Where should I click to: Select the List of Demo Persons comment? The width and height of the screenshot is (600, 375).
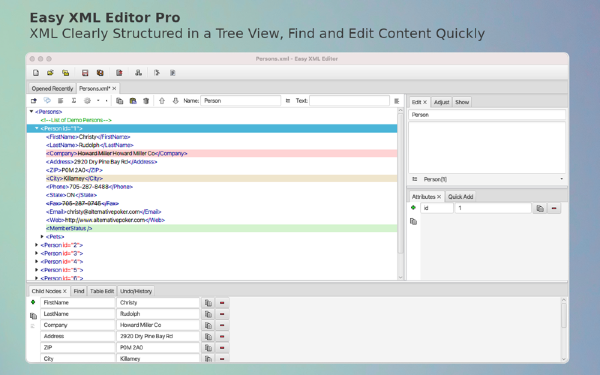[x=76, y=120]
